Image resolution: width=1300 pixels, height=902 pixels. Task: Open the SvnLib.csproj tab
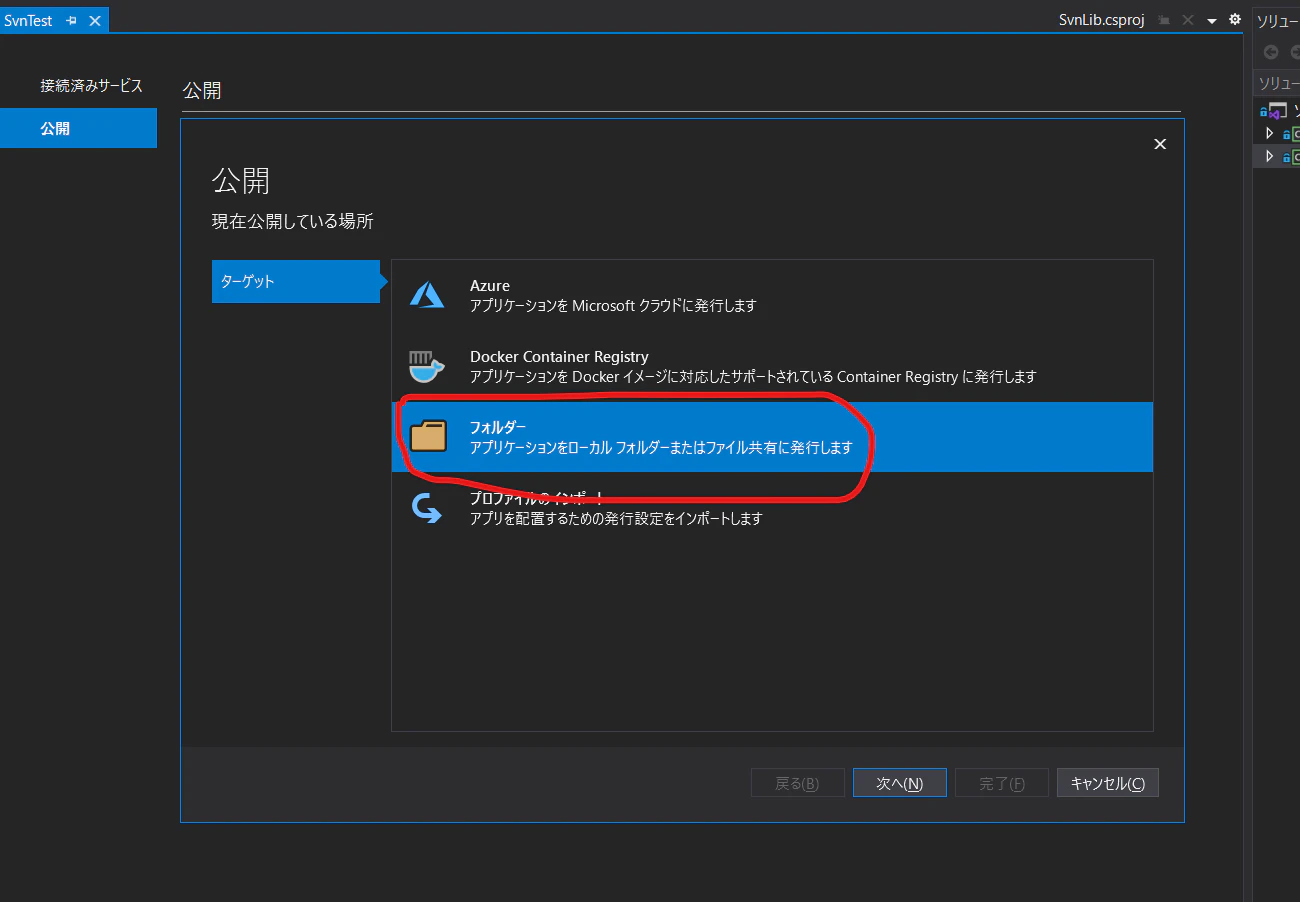(1102, 21)
